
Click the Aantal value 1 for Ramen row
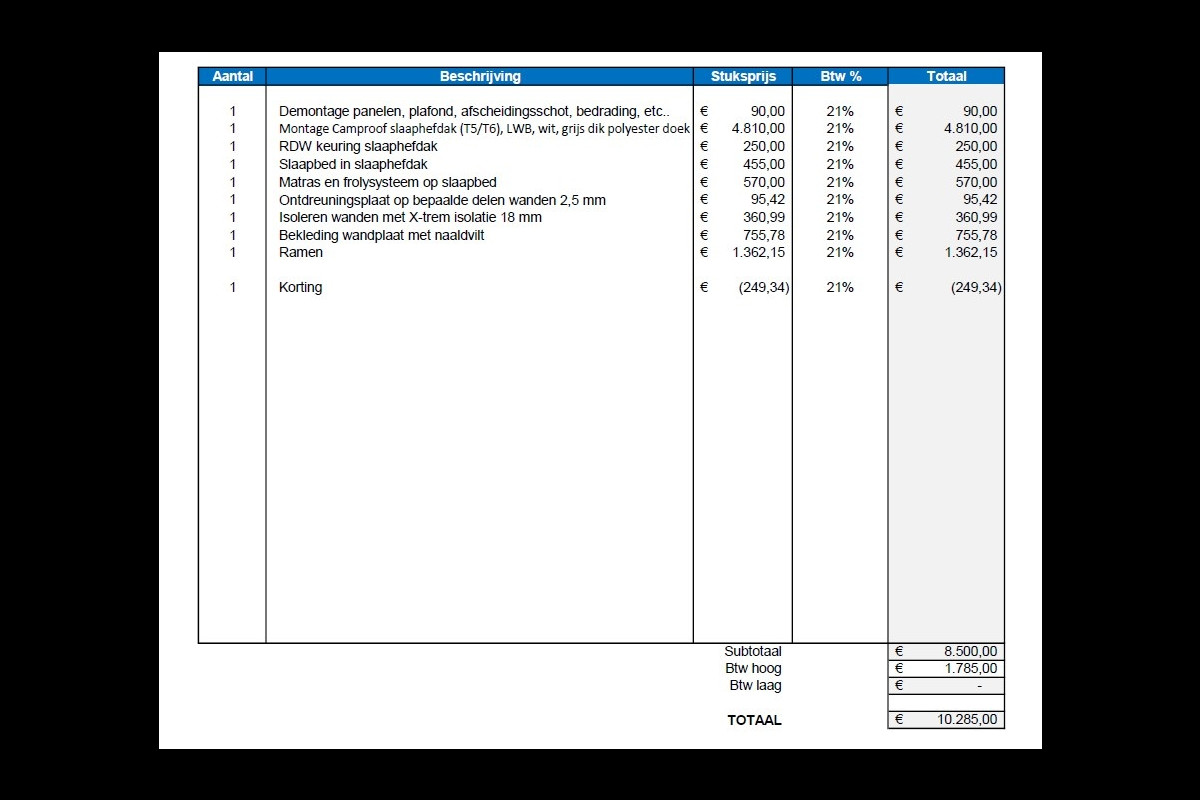pos(233,252)
